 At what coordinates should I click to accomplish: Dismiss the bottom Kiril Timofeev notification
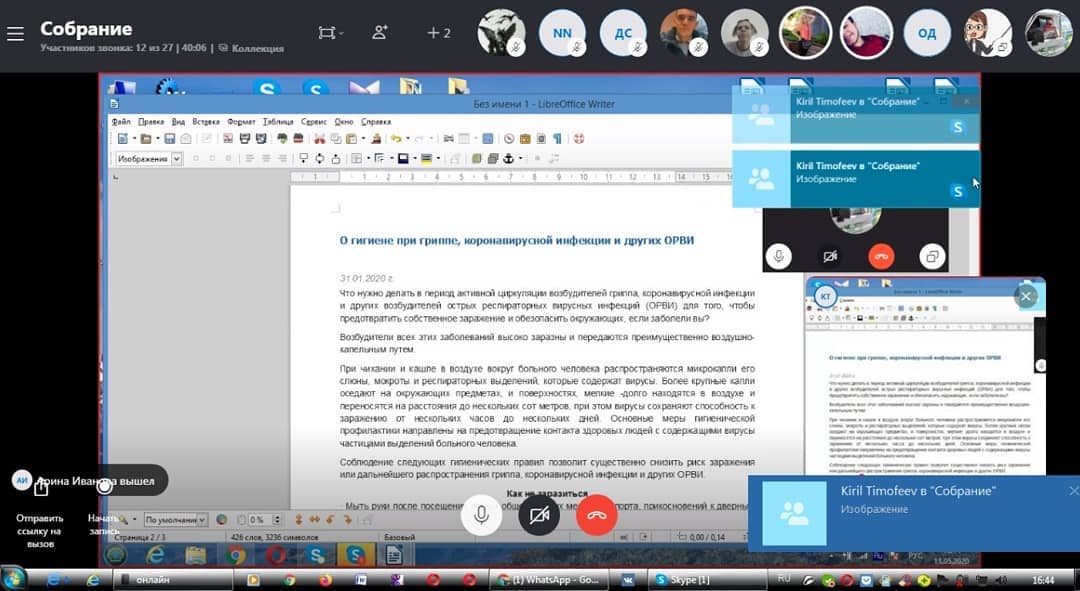pos(1073,490)
